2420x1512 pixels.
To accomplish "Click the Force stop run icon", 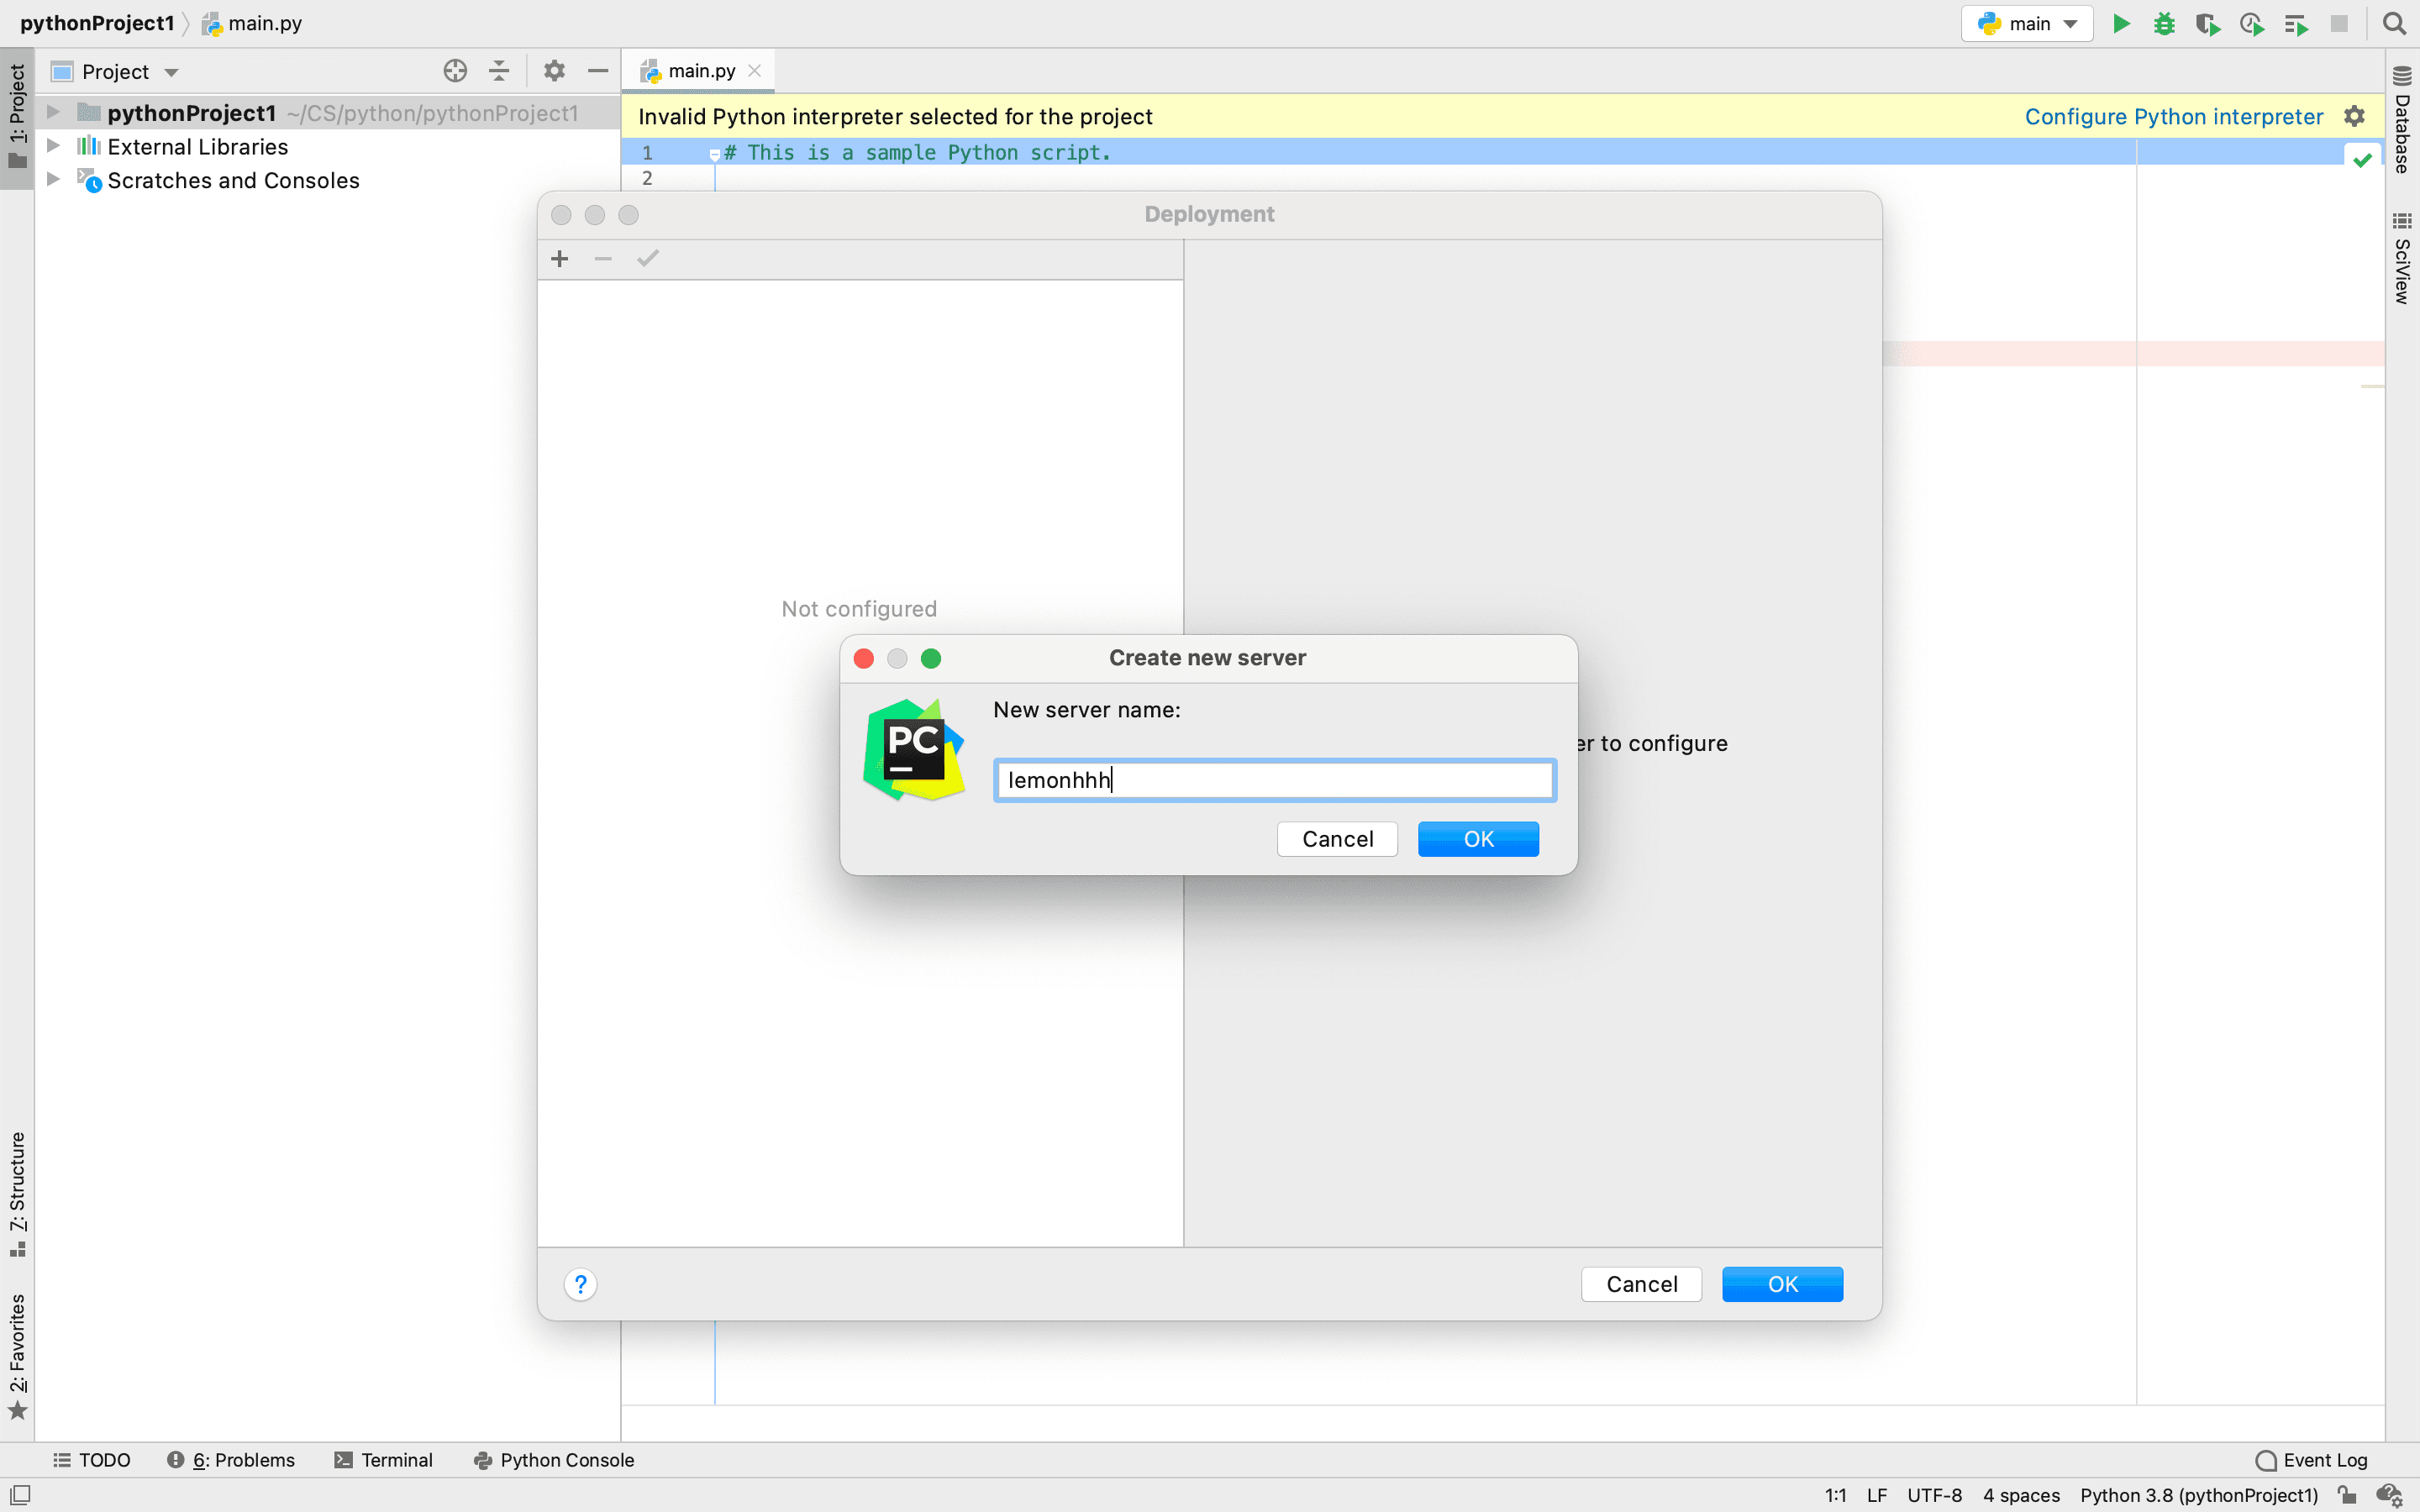I will pyautogui.click(x=2331, y=23).
